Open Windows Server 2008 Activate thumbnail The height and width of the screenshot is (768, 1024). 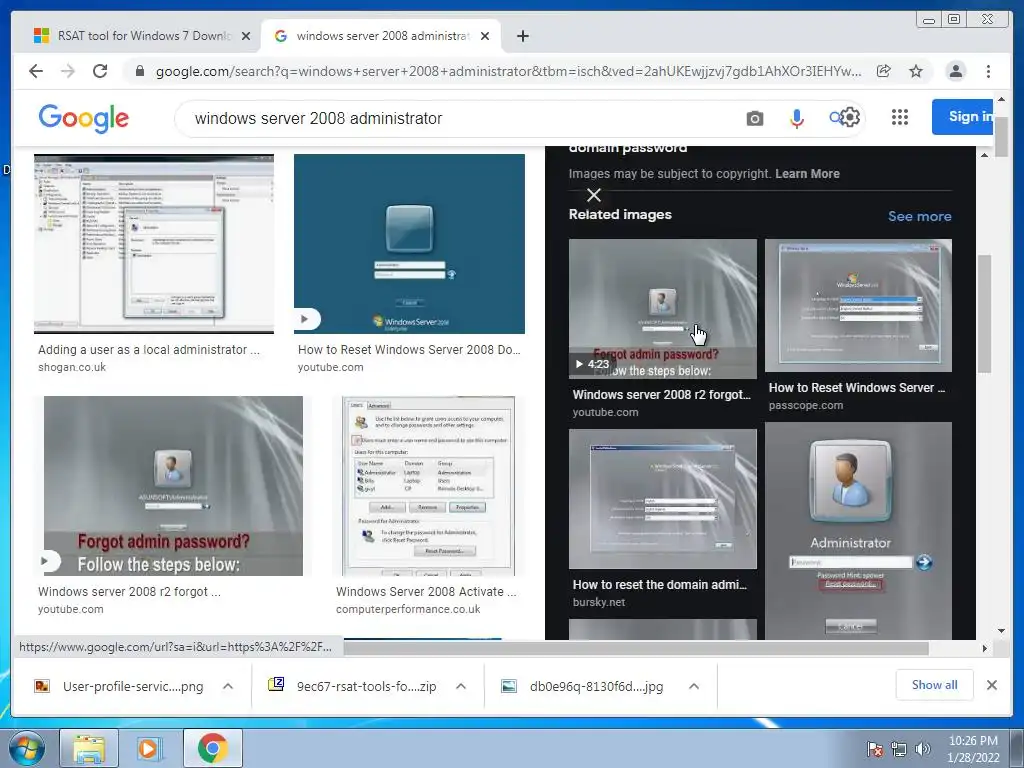coord(428,486)
